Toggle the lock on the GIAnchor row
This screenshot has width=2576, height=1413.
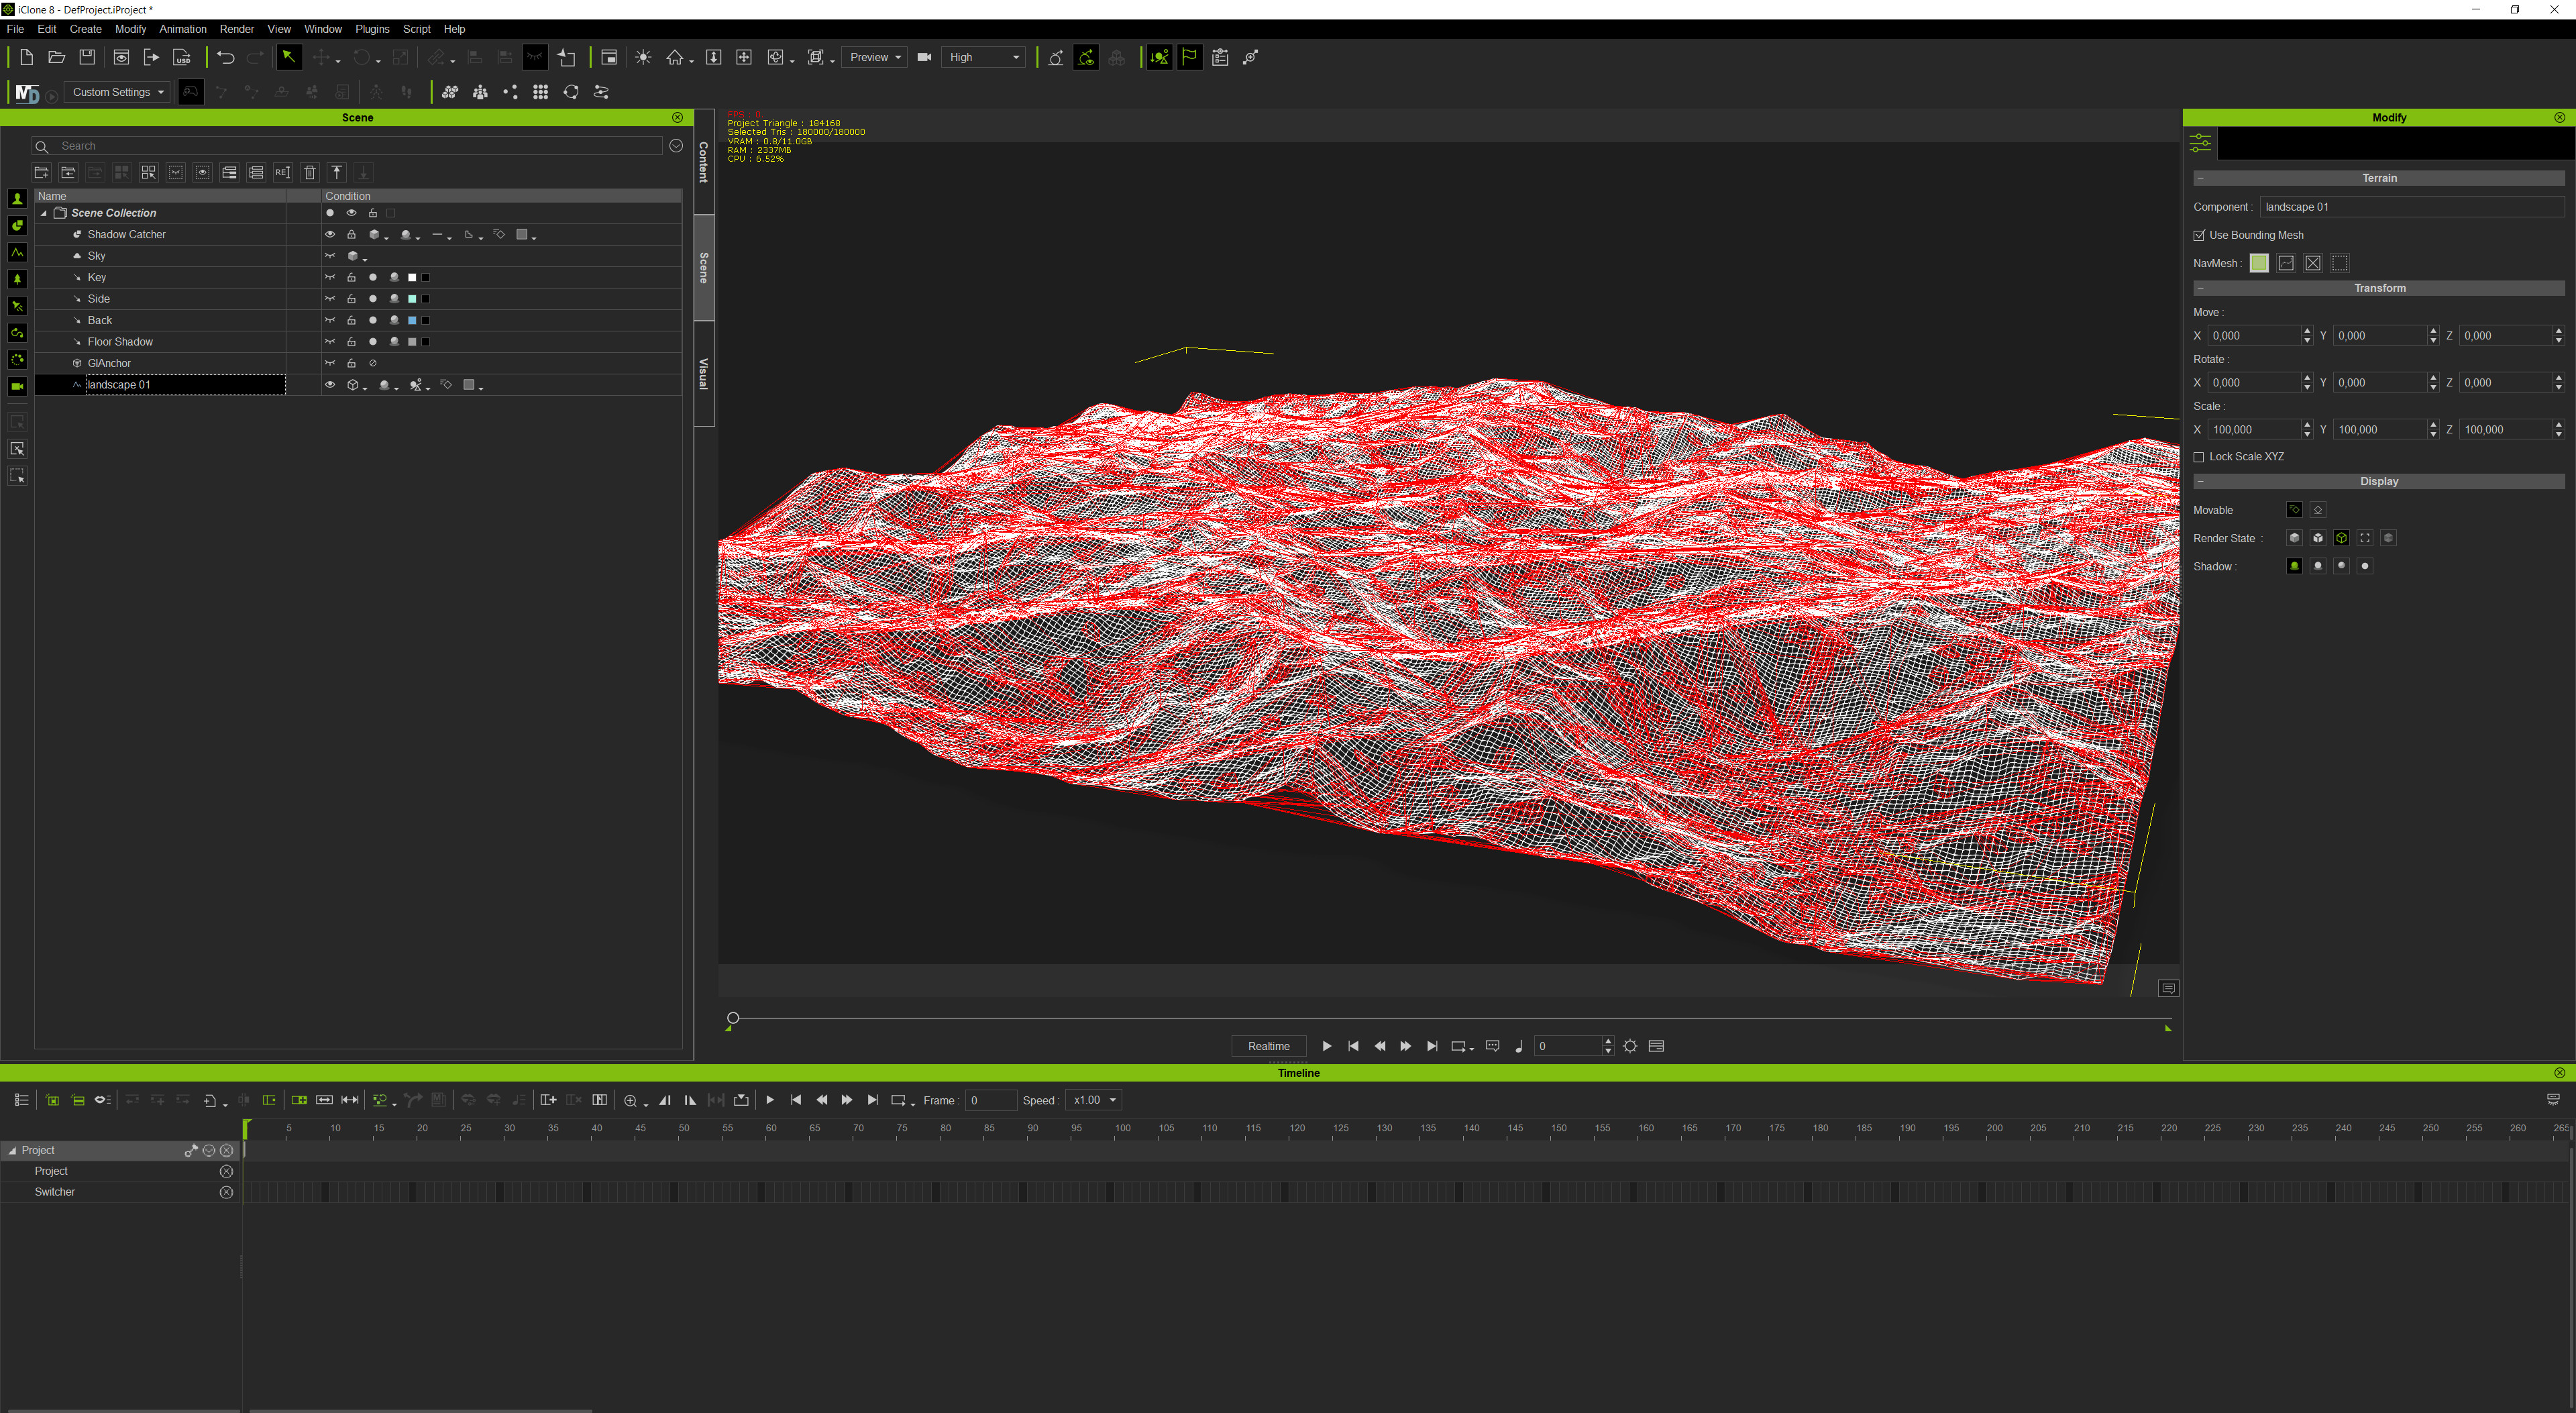[x=351, y=364]
